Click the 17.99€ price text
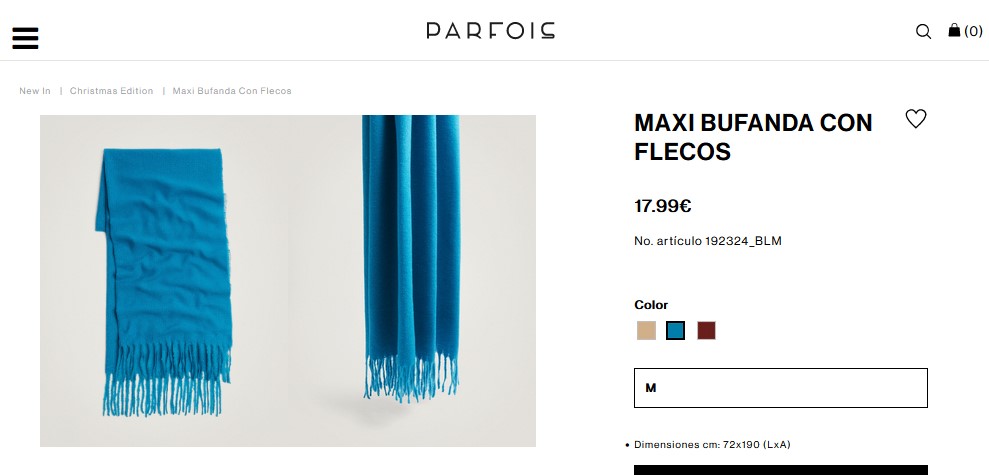The height and width of the screenshot is (475, 989). click(x=663, y=206)
